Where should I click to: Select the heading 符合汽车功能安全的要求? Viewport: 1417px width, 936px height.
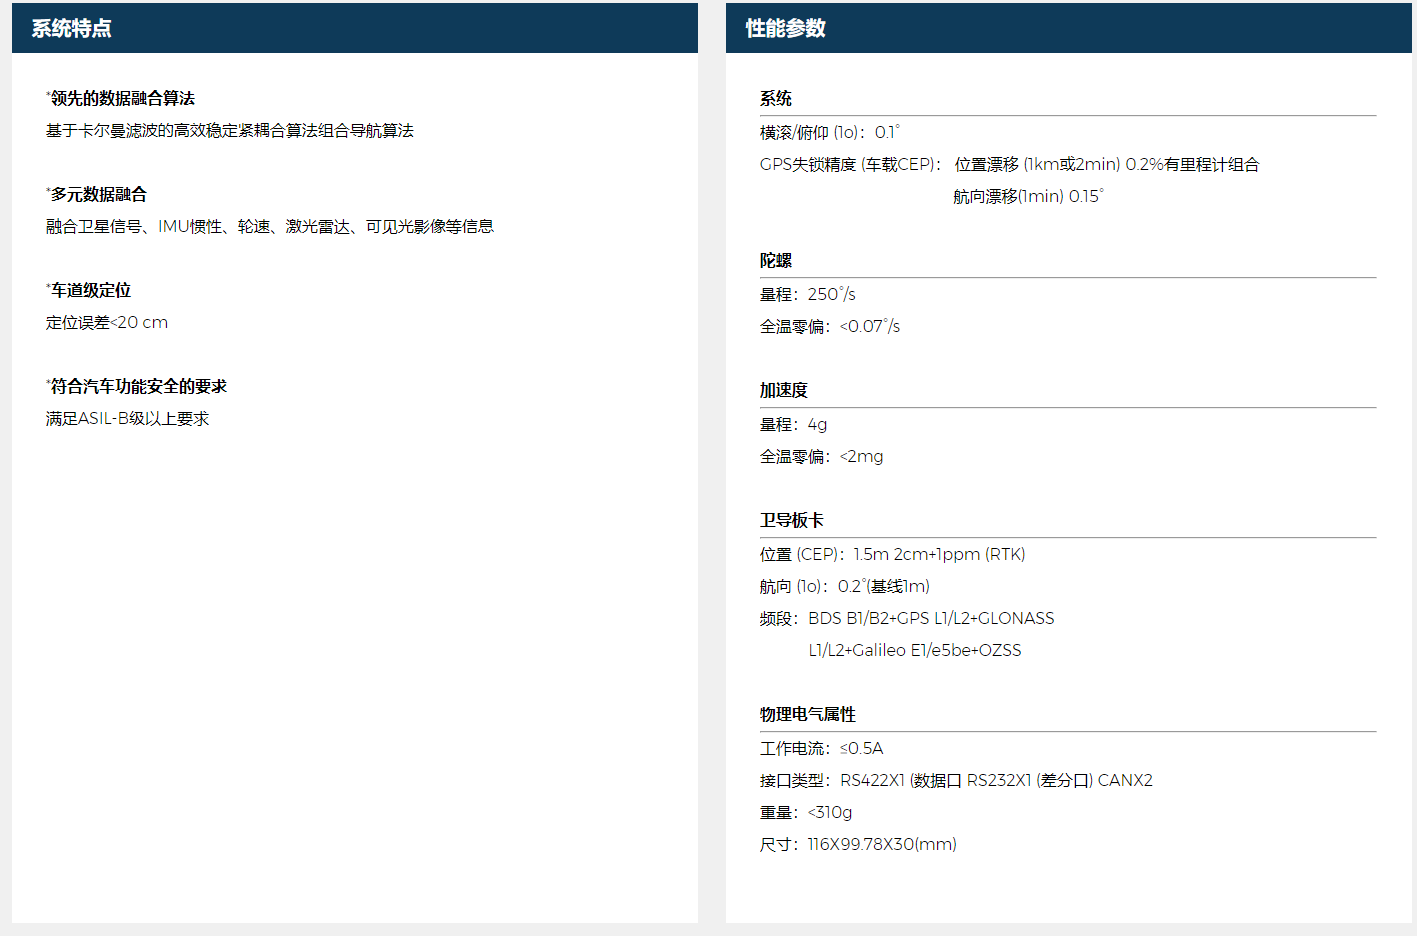(x=138, y=386)
